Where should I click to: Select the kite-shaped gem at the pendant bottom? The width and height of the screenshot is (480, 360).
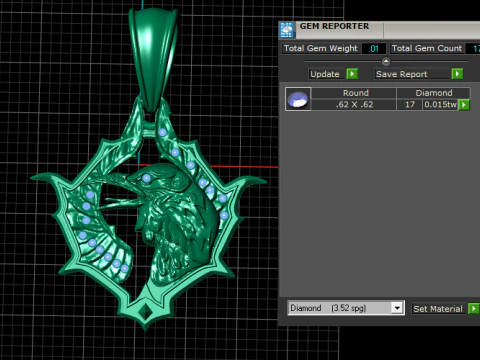click(x=145, y=312)
